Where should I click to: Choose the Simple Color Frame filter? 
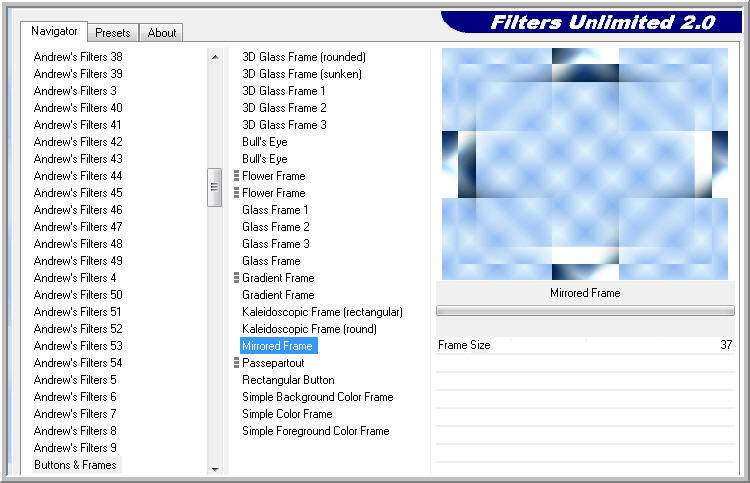pos(287,414)
